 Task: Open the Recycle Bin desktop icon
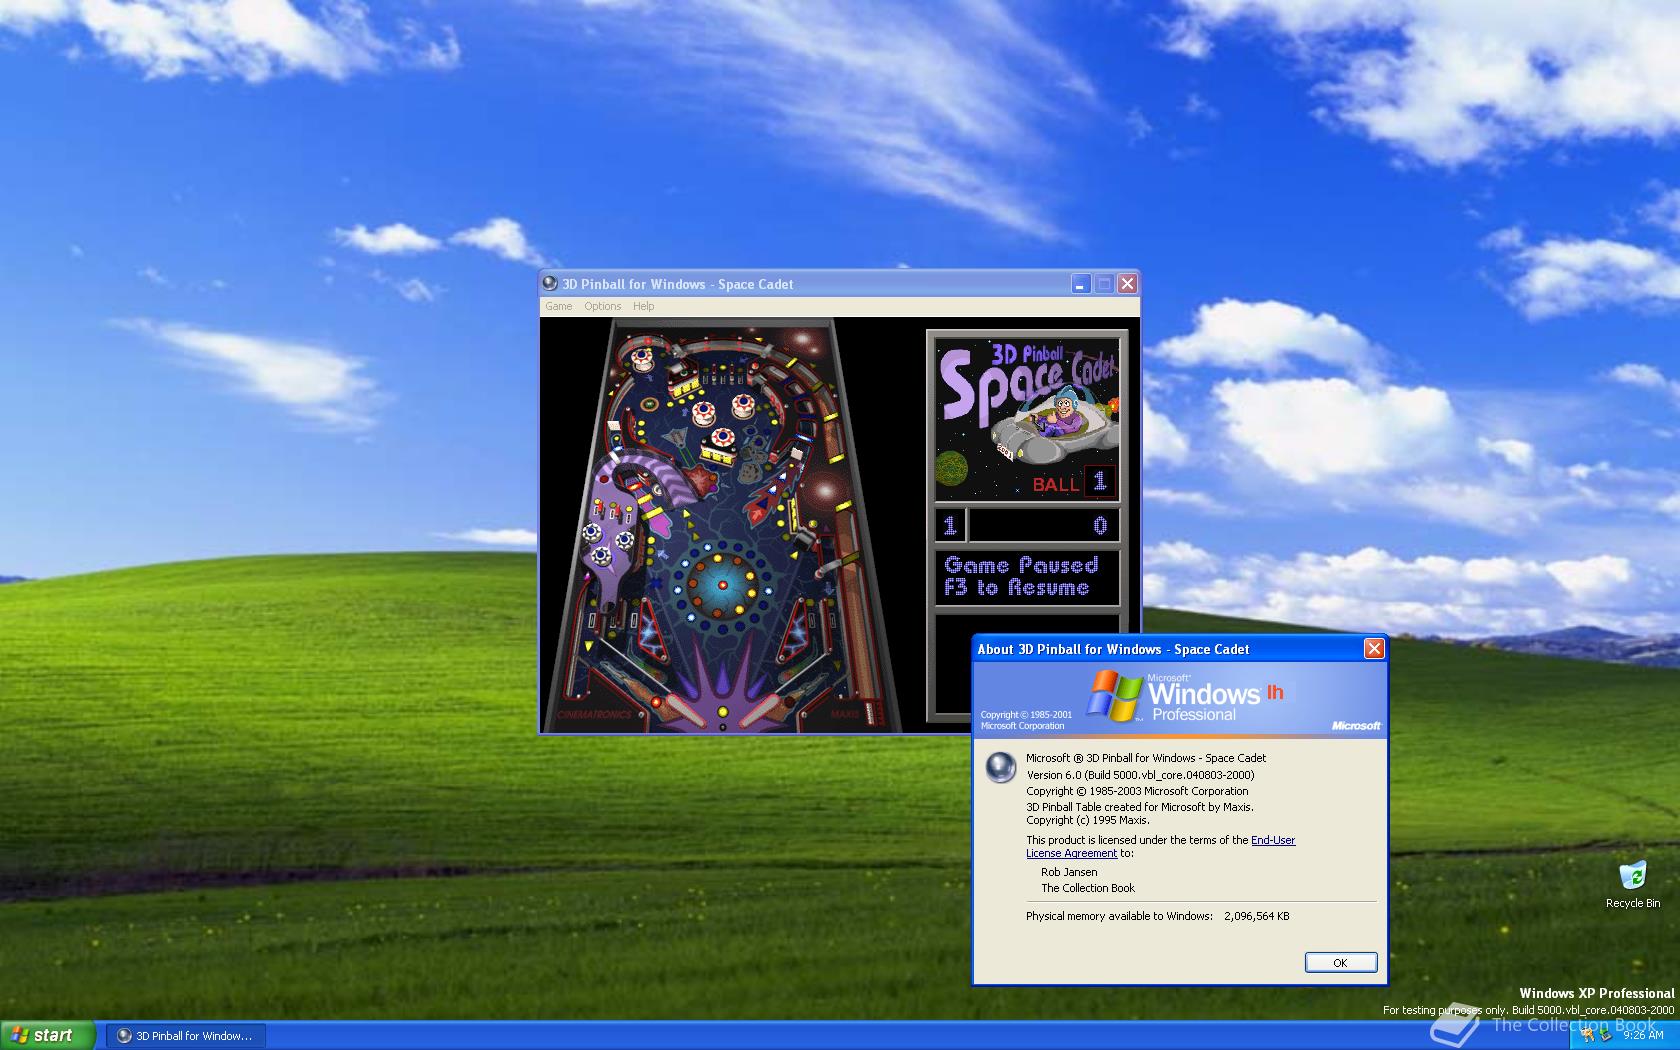click(x=1632, y=884)
